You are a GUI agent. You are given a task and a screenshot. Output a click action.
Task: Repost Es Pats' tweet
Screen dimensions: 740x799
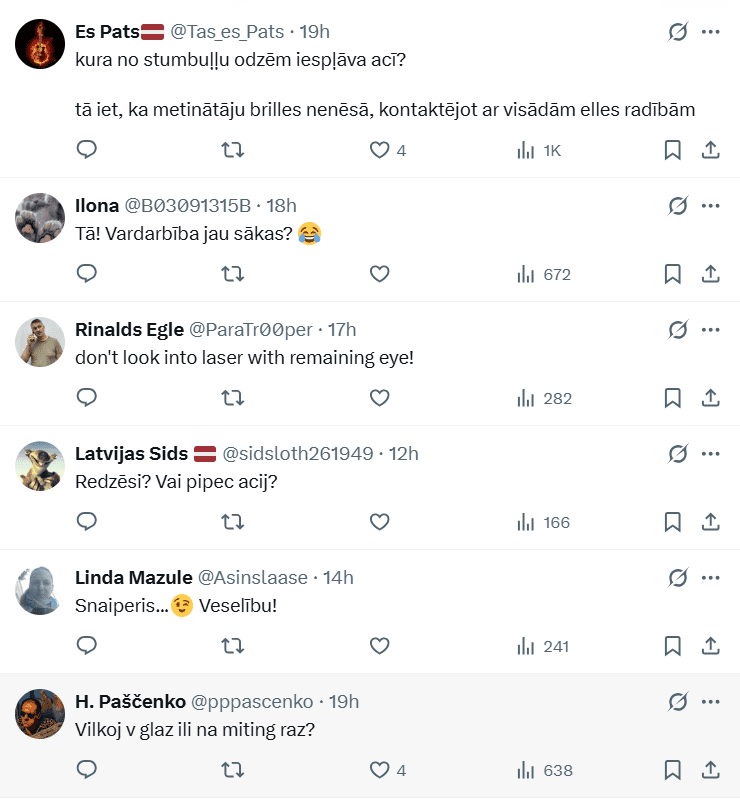[232, 150]
